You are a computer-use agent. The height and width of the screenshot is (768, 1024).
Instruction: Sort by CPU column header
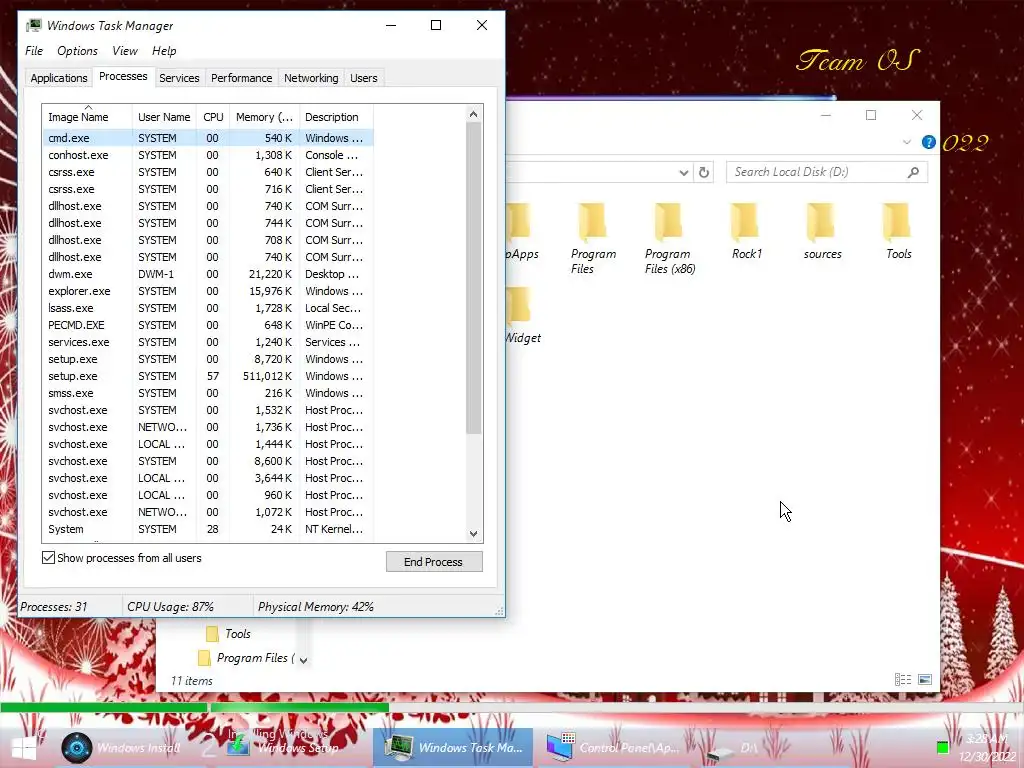coord(213,117)
